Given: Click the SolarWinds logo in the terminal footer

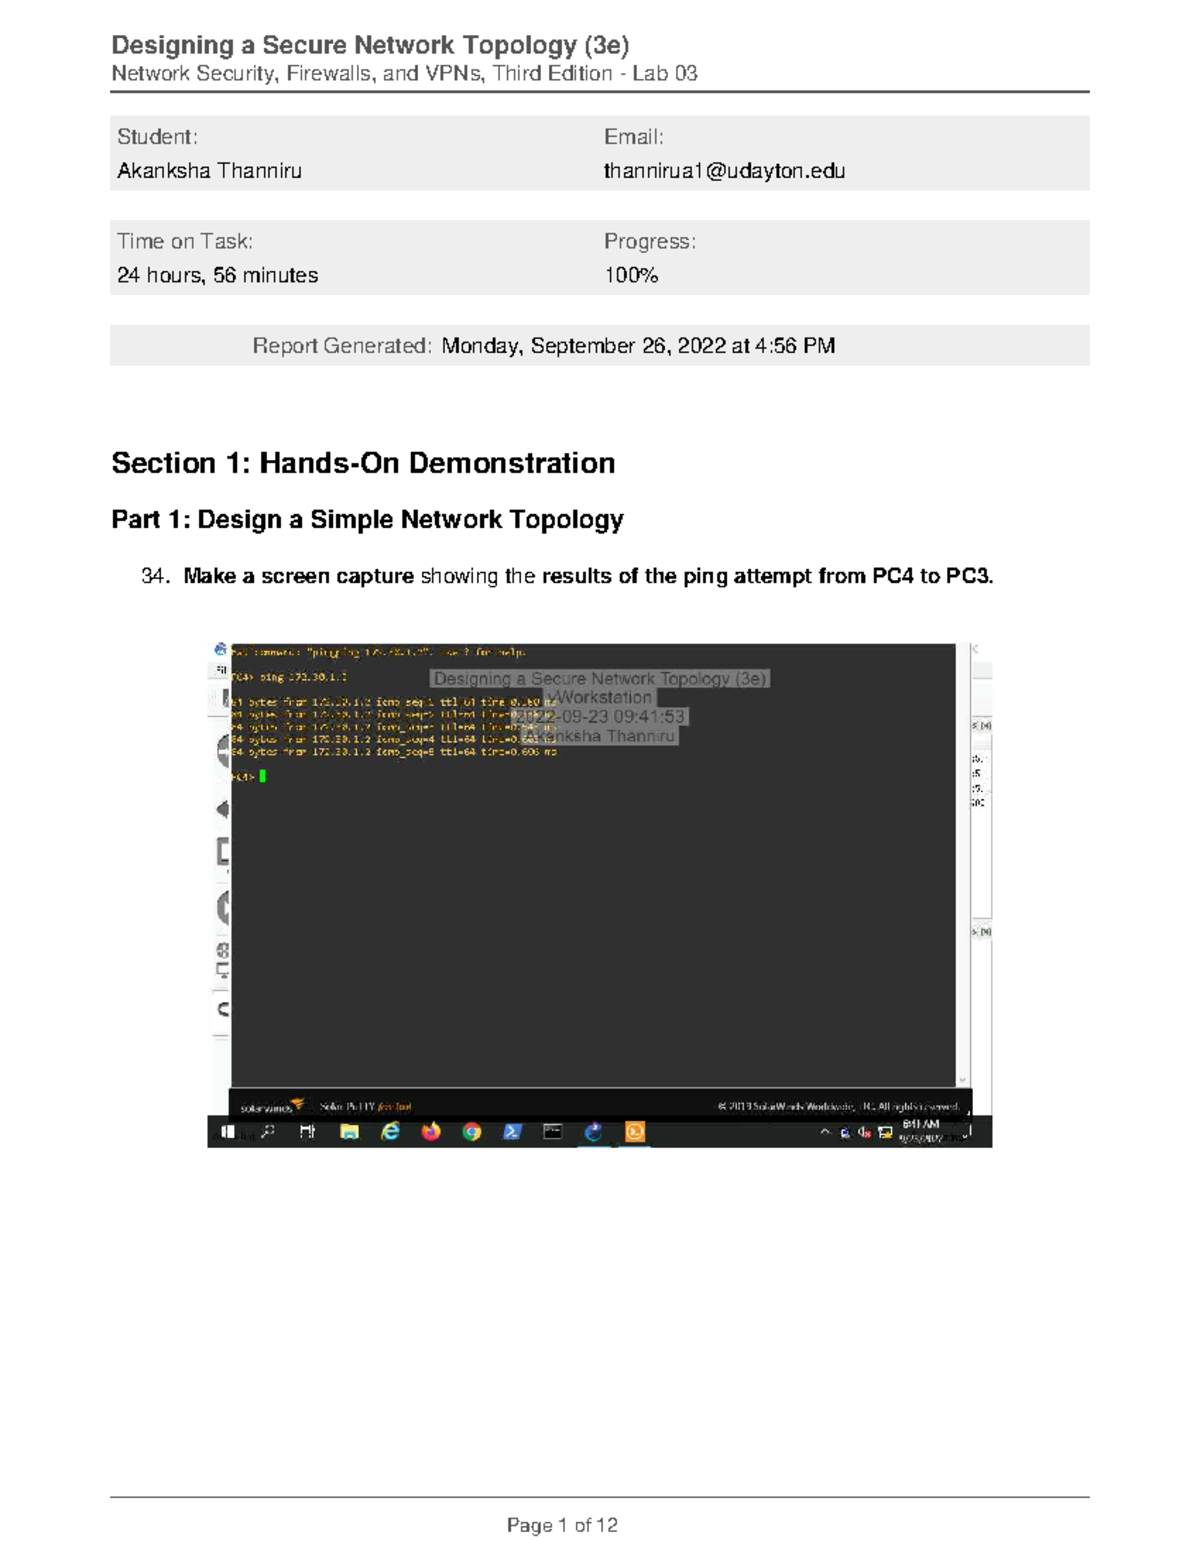Looking at the screenshot, I should pos(271,1107).
